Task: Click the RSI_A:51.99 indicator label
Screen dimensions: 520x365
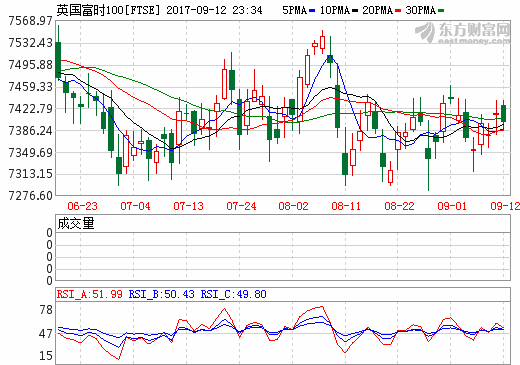Action: (x=90, y=294)
